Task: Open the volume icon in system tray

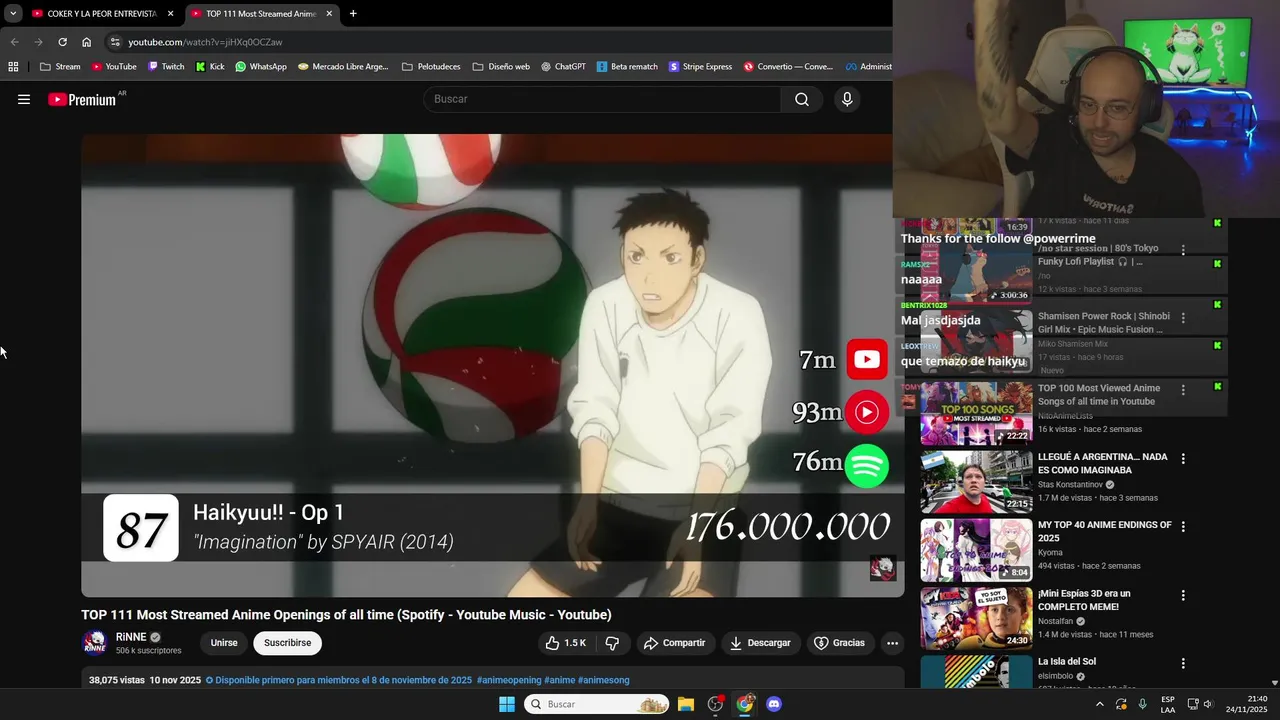Action: tap(1207, 704)
